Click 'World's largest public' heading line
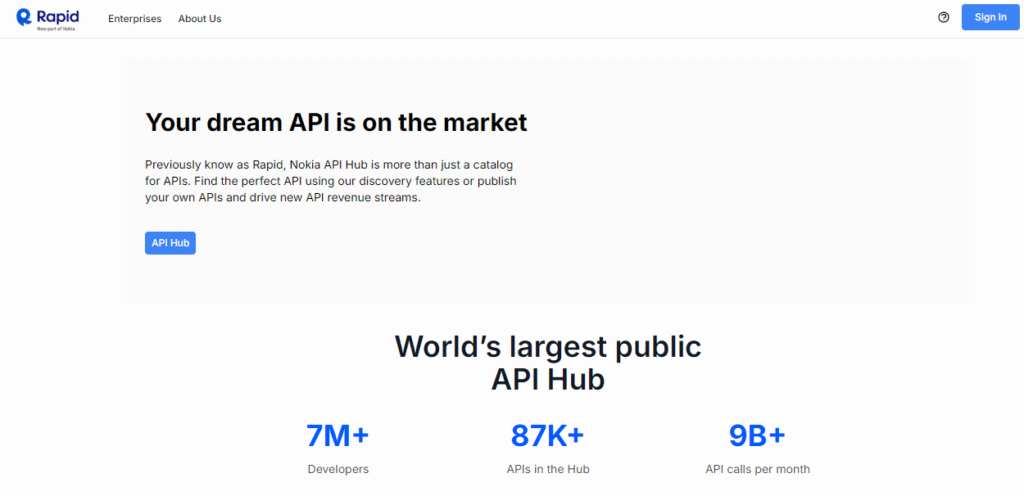The width and height of the screenshot is (1024, 496). [548, 346]
